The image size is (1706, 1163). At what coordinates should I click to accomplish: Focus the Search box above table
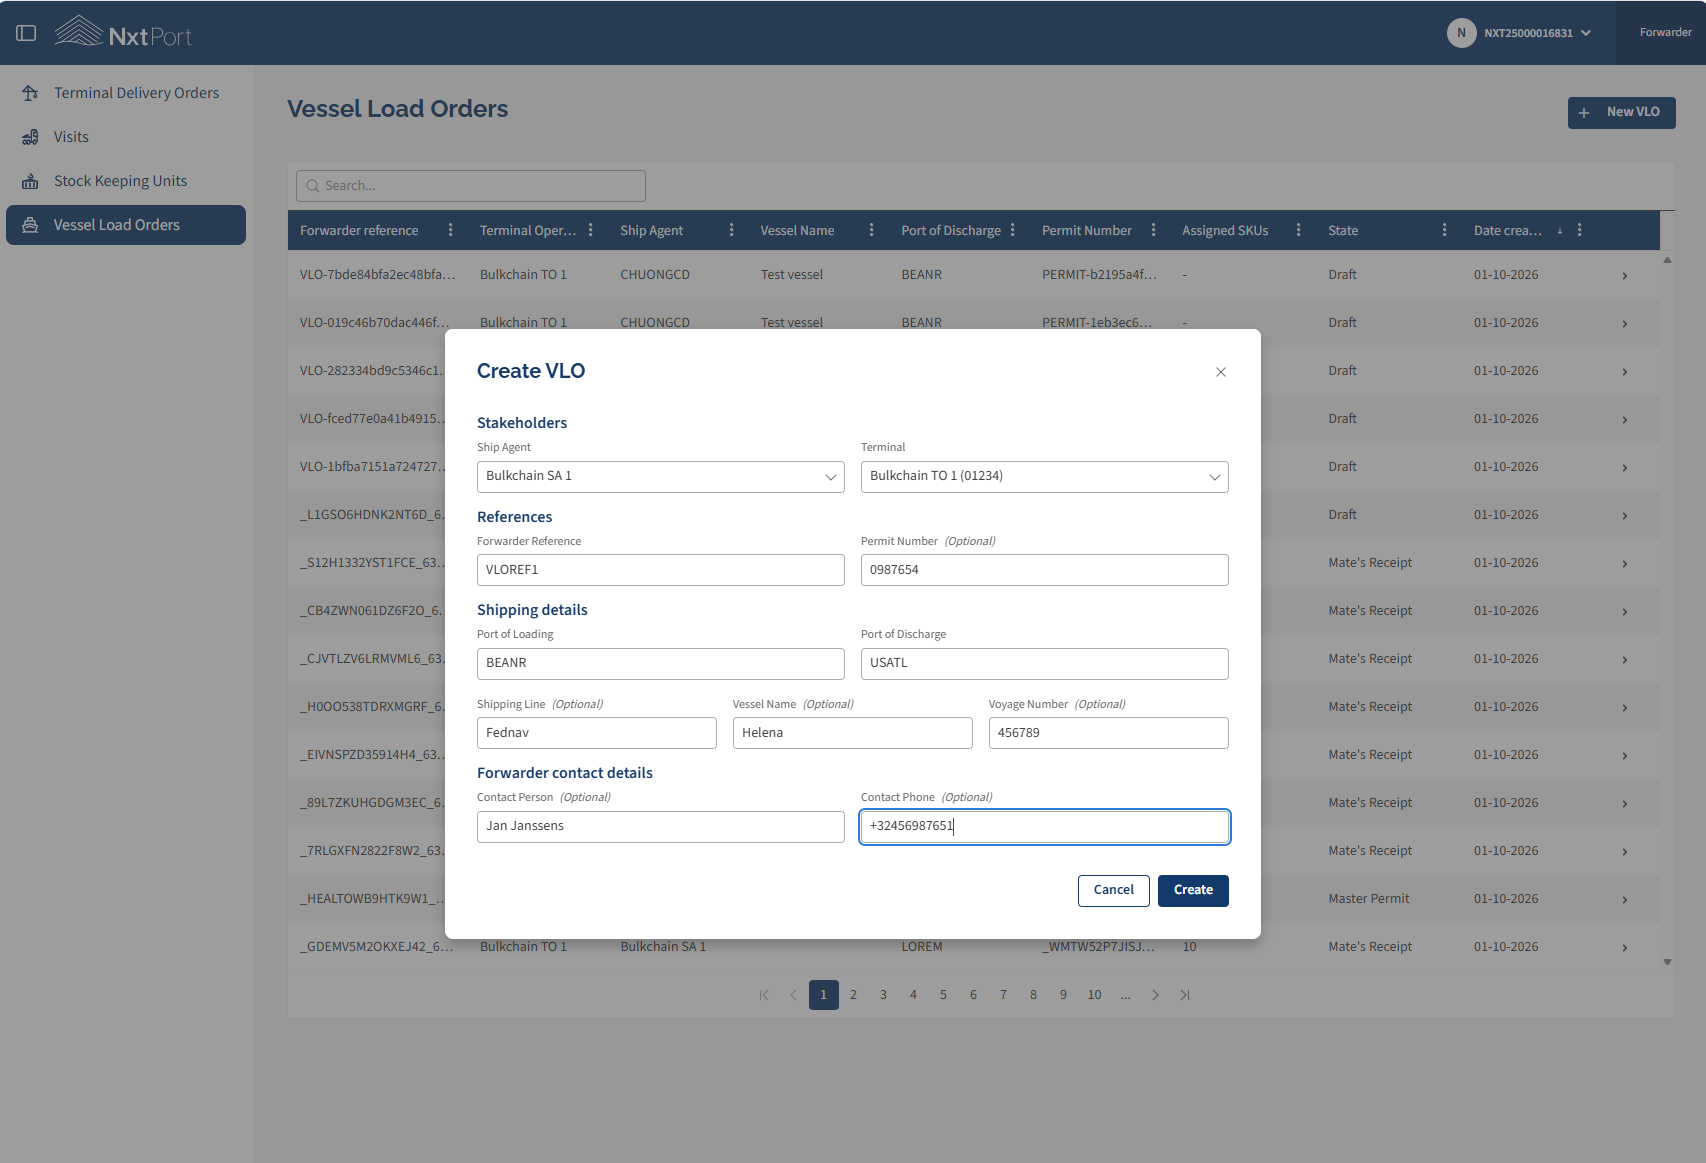[x=471, y=186]
